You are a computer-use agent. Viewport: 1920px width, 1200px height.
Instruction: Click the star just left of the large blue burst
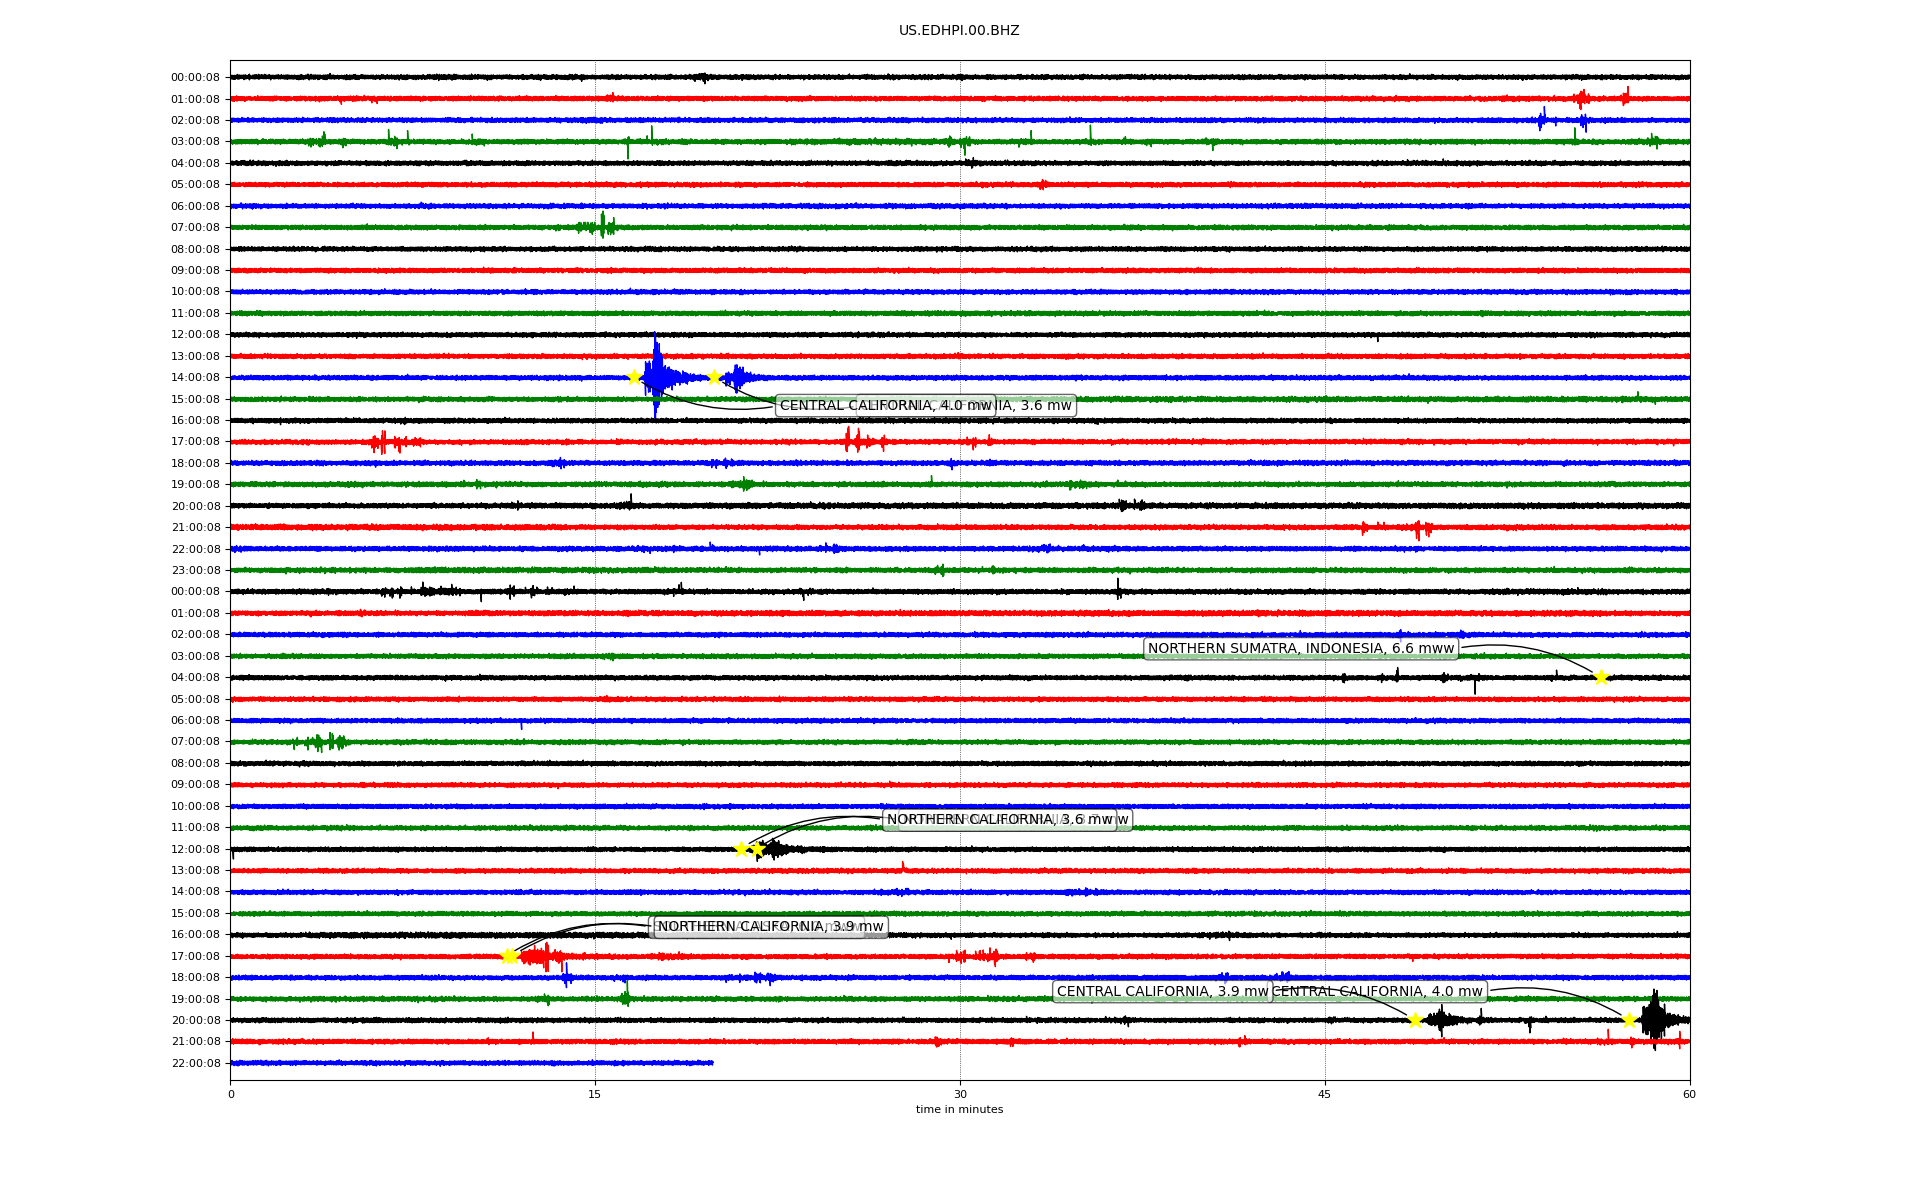[633, 377]
